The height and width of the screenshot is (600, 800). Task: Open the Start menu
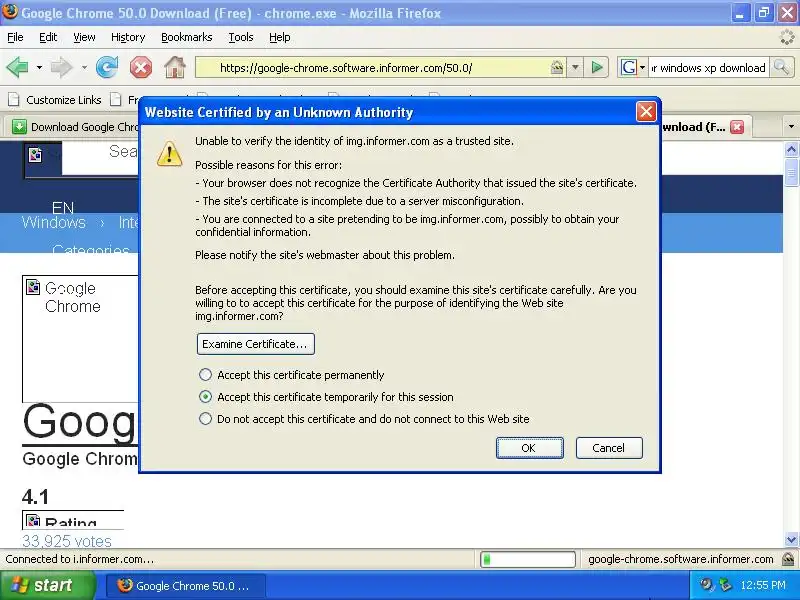(47, 585)
